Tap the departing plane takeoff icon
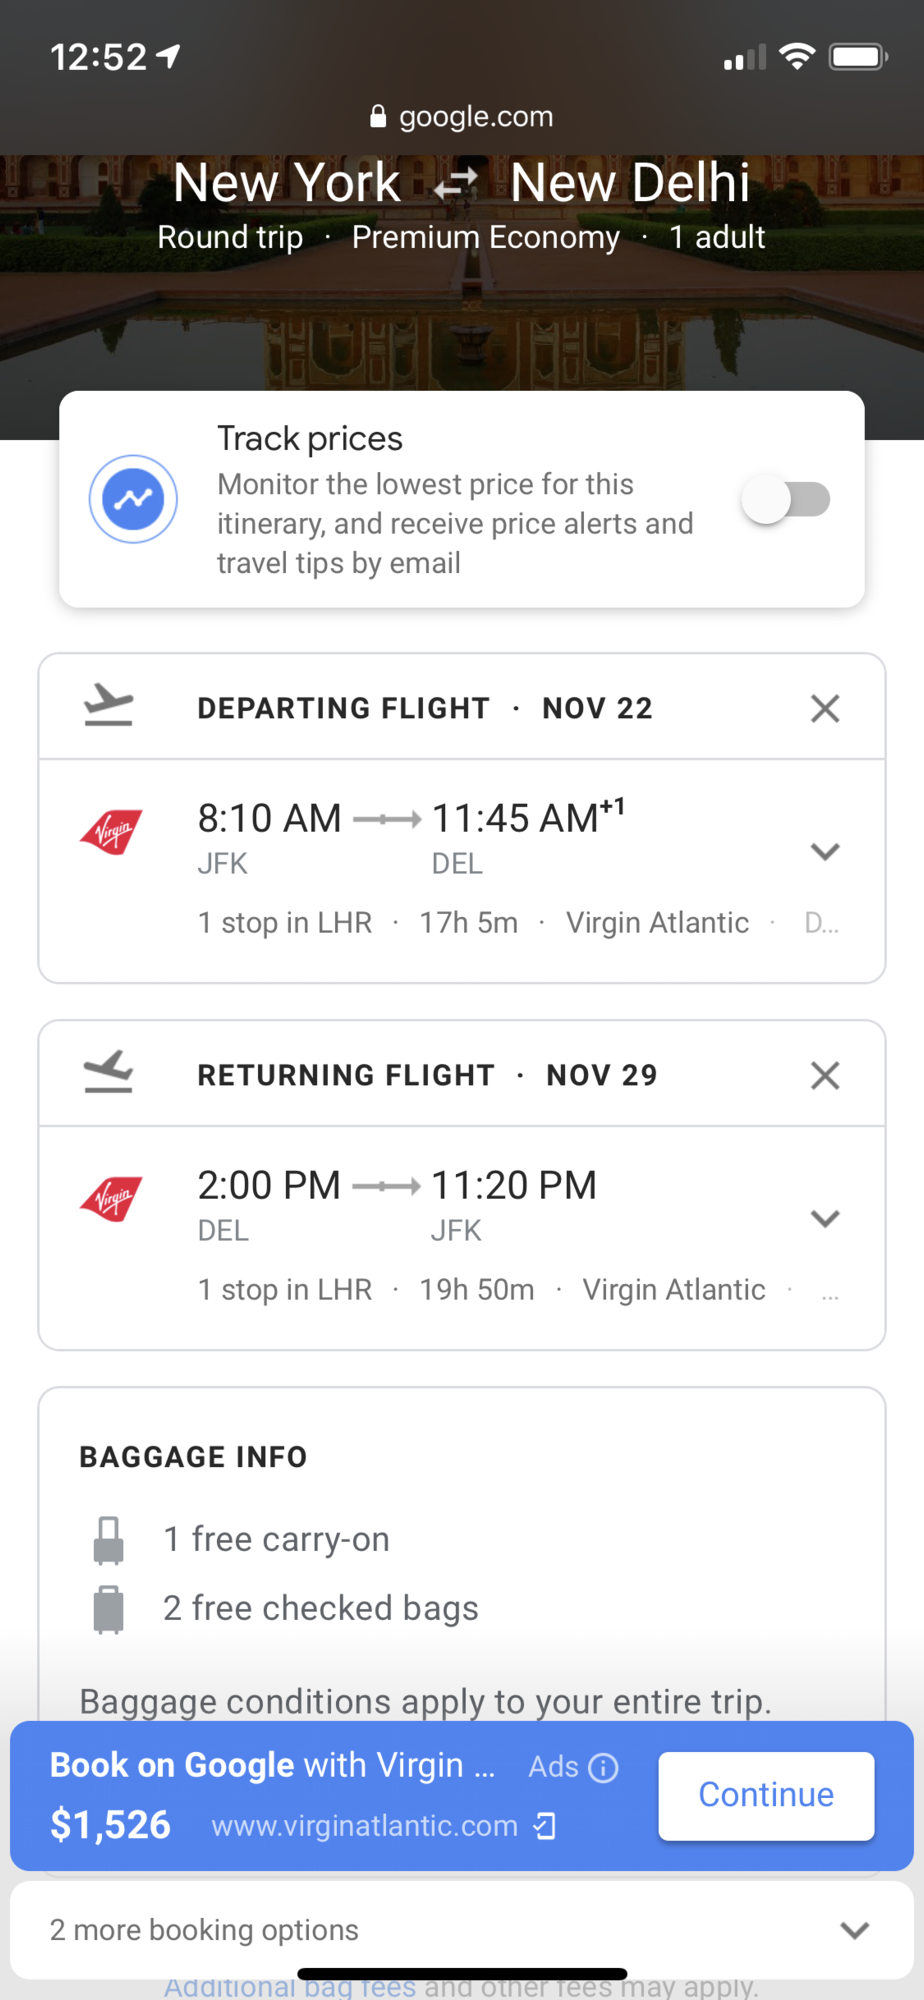 coord(108,706)
